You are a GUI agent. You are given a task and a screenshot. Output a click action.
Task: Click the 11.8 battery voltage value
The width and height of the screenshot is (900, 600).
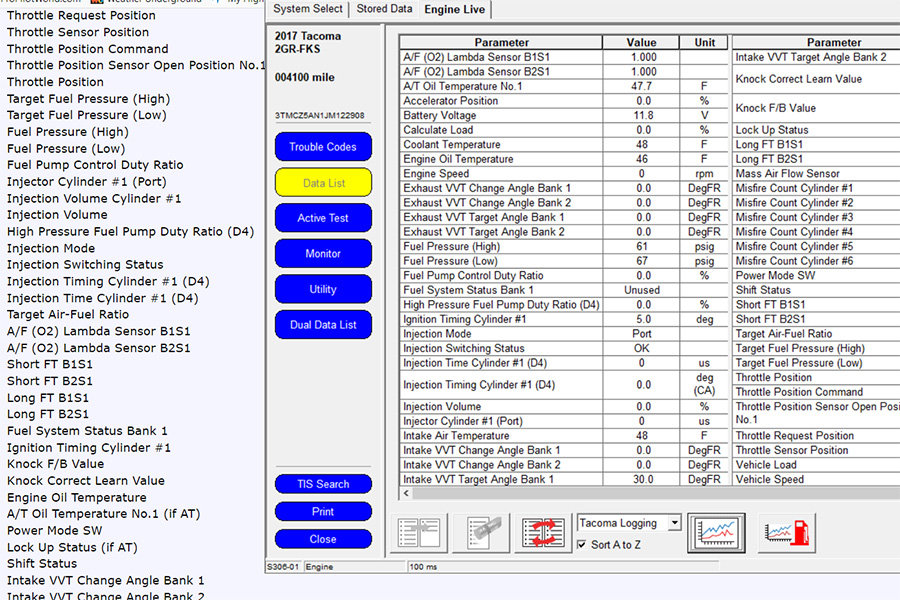643,115
